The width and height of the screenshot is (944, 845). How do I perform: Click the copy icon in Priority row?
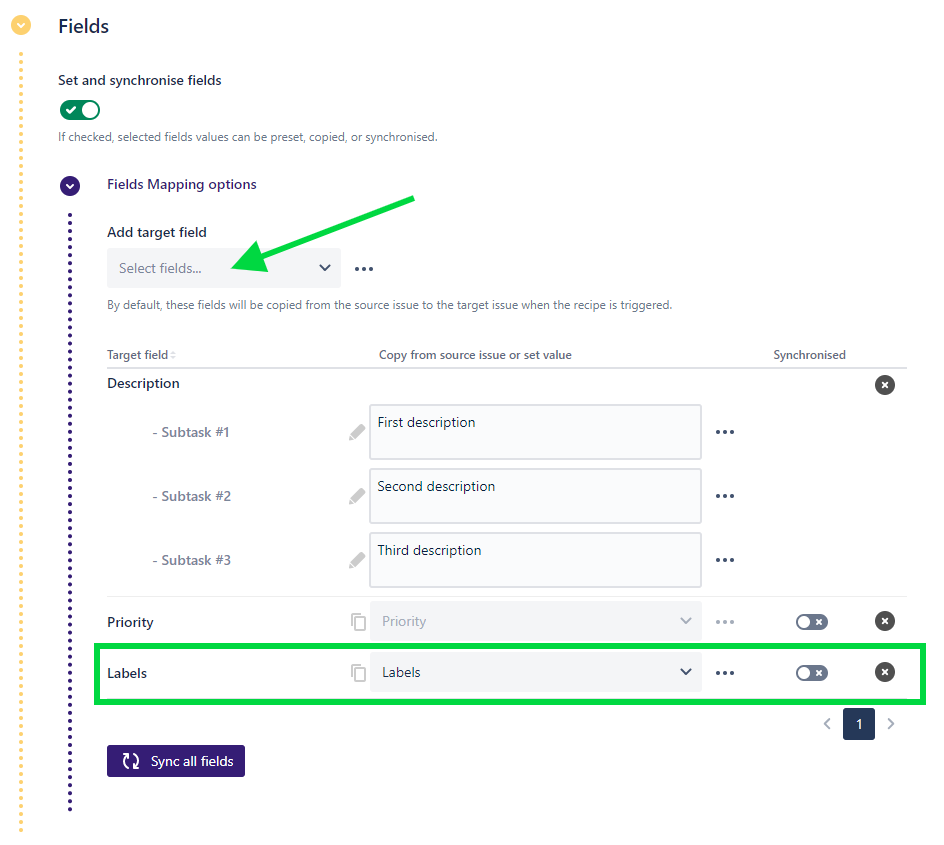[358, 622]
